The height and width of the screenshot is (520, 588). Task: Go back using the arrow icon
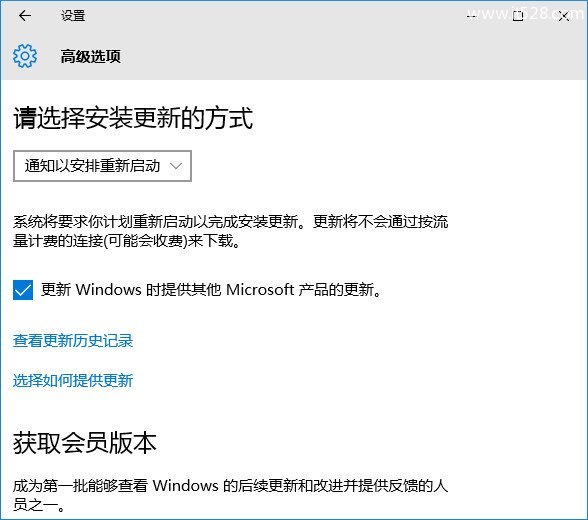point(25,16)
